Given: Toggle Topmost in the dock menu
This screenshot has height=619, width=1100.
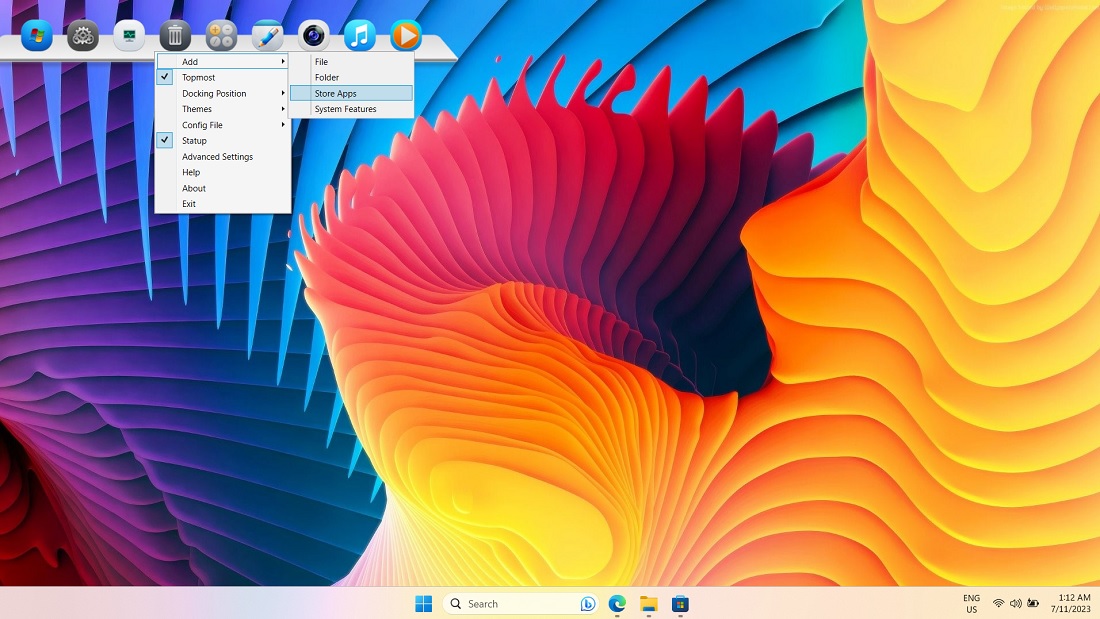Looking at the screenshot, I should 198,77.
